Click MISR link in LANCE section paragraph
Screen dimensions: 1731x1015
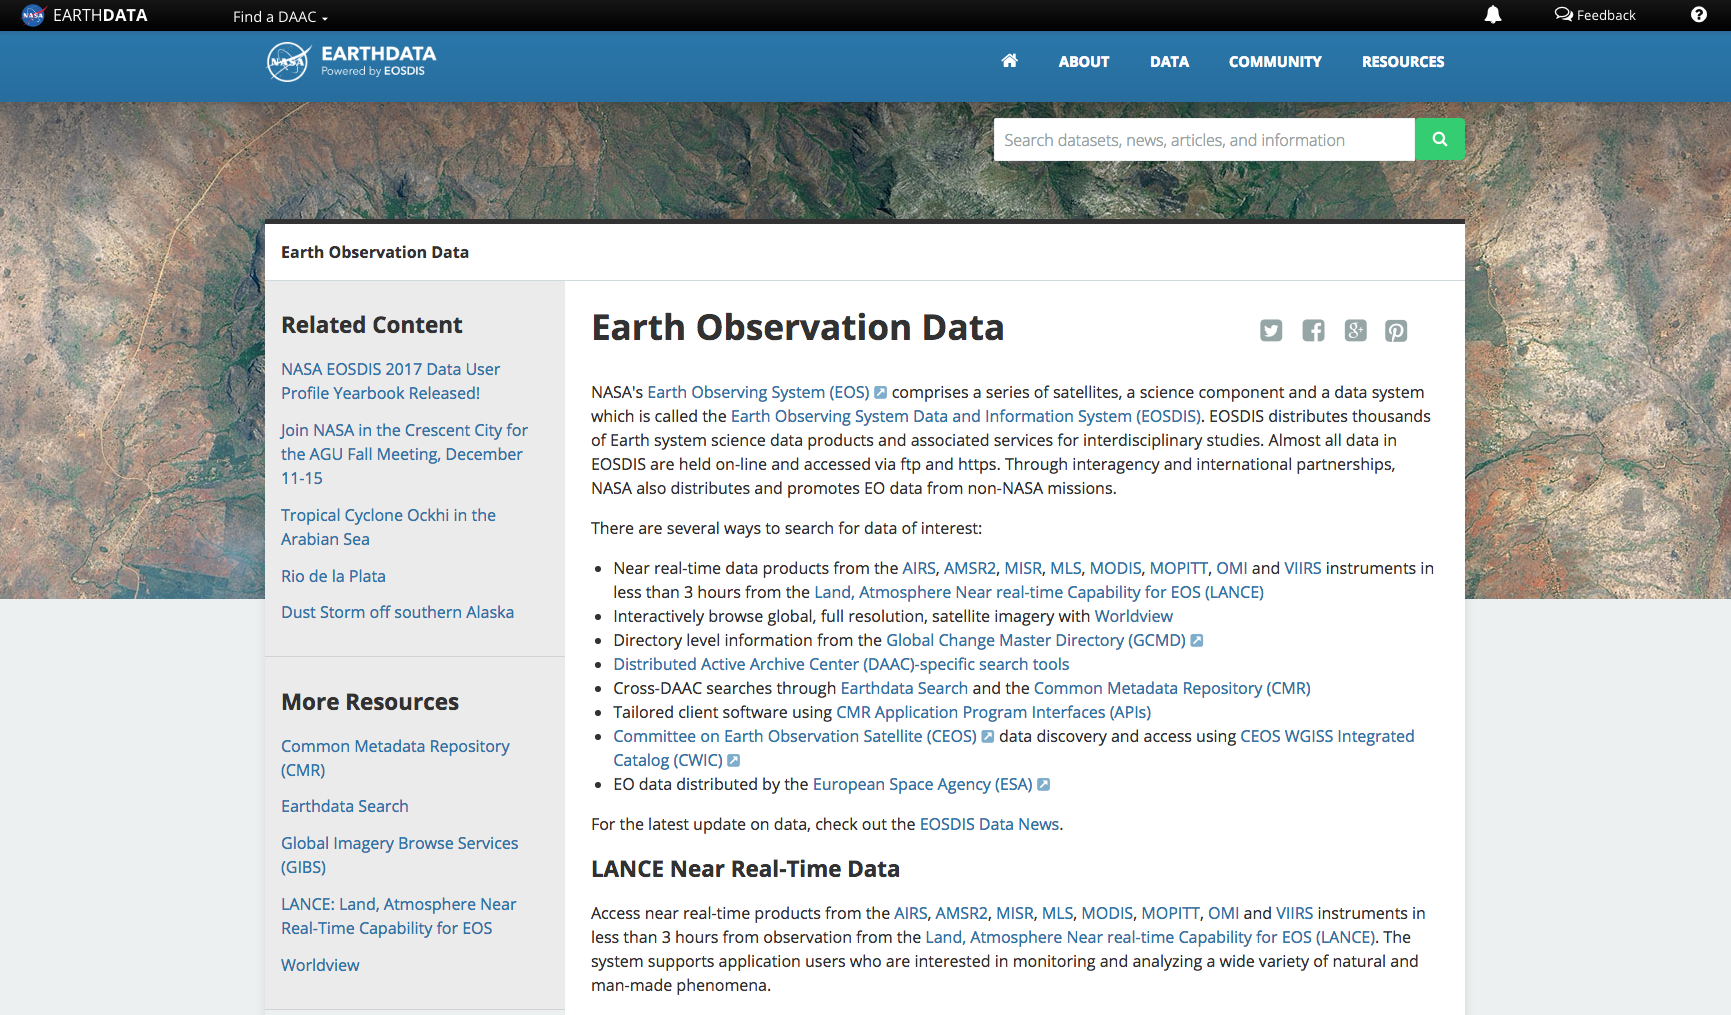[x=1015, y=913]
